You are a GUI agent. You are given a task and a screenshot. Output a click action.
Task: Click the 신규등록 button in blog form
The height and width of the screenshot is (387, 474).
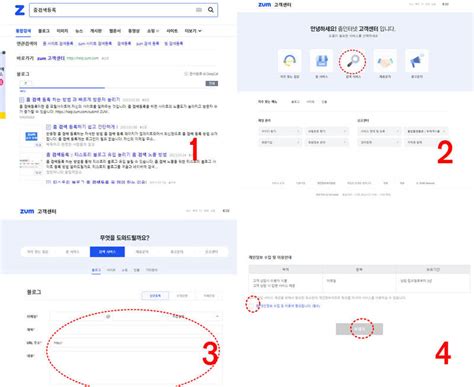[155, 296]
